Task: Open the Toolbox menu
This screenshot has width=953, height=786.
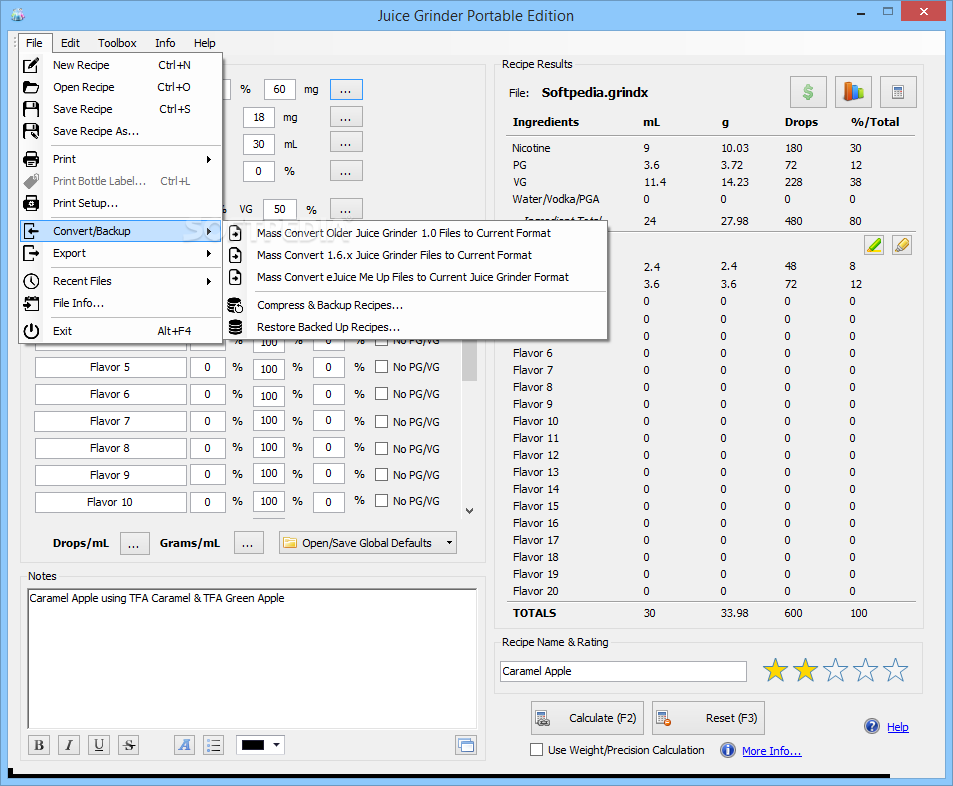Action: [x=117, y=43]
